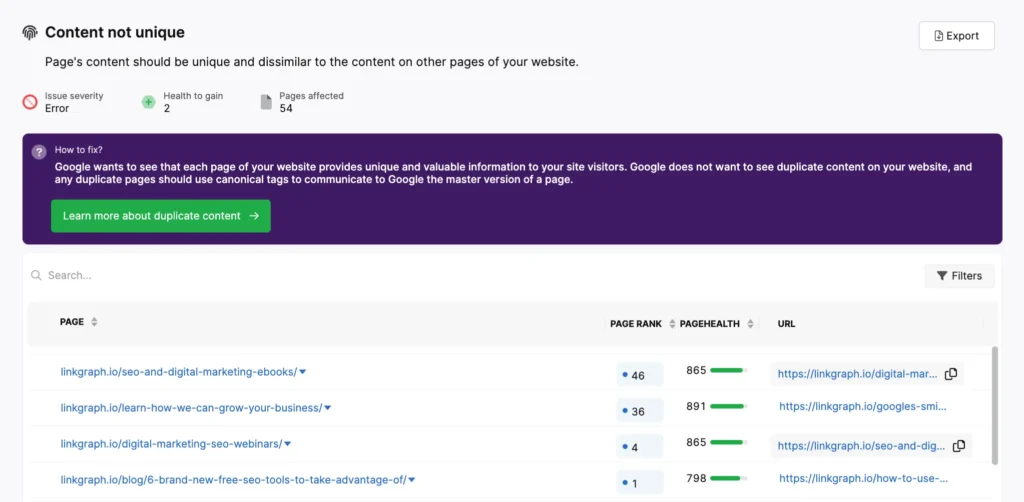Expand the 6-brand-new-free-seo-tools blog row

(x=412, y=480)
